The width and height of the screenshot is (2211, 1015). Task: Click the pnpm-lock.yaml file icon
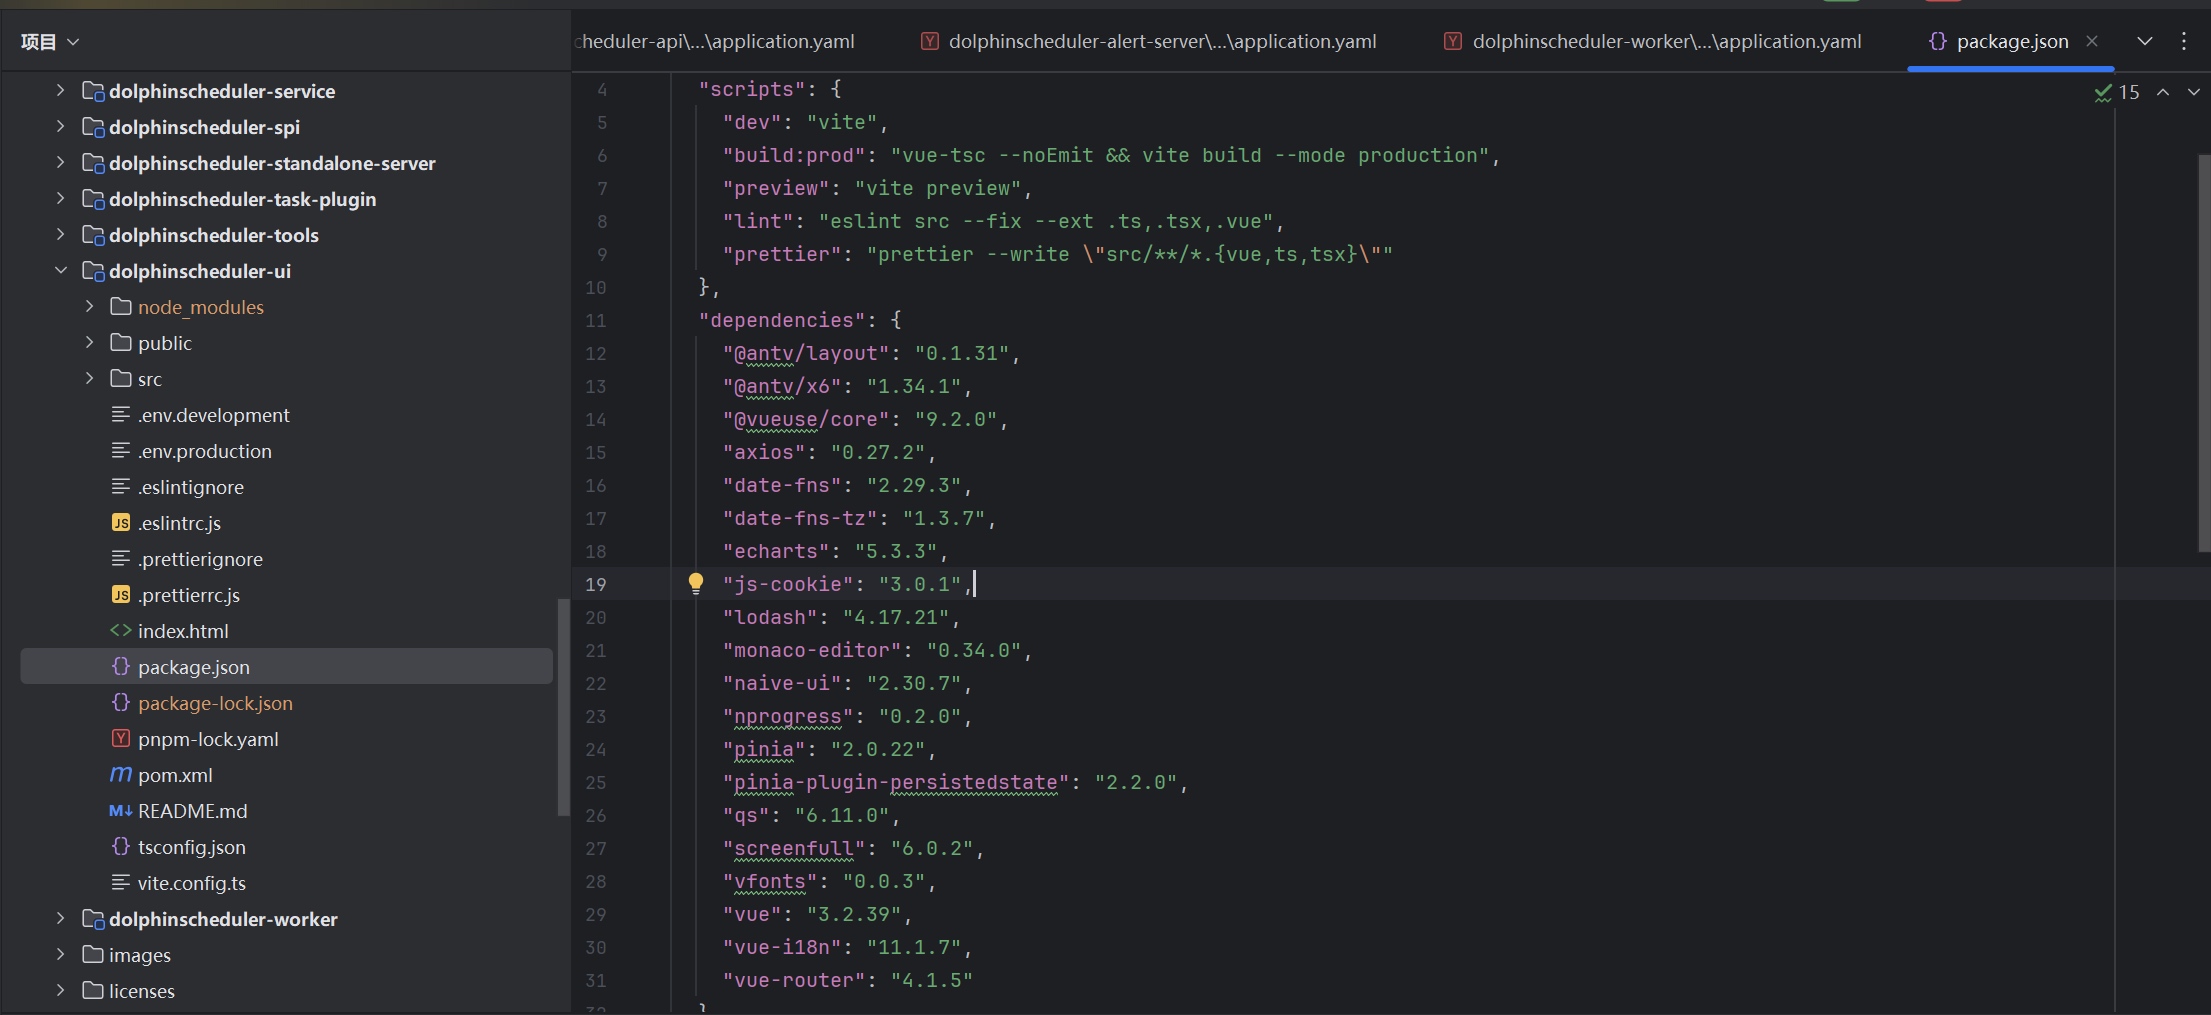click(x=120, y=739)
